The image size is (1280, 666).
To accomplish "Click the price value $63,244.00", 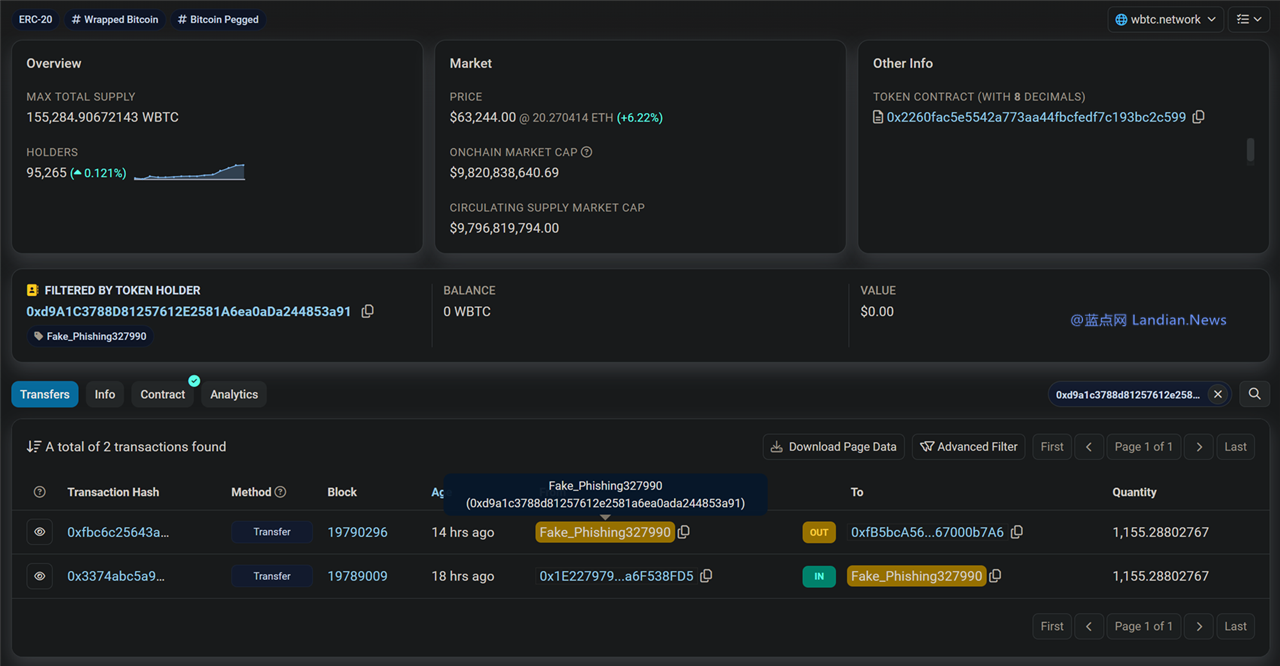I will [483, 117].
